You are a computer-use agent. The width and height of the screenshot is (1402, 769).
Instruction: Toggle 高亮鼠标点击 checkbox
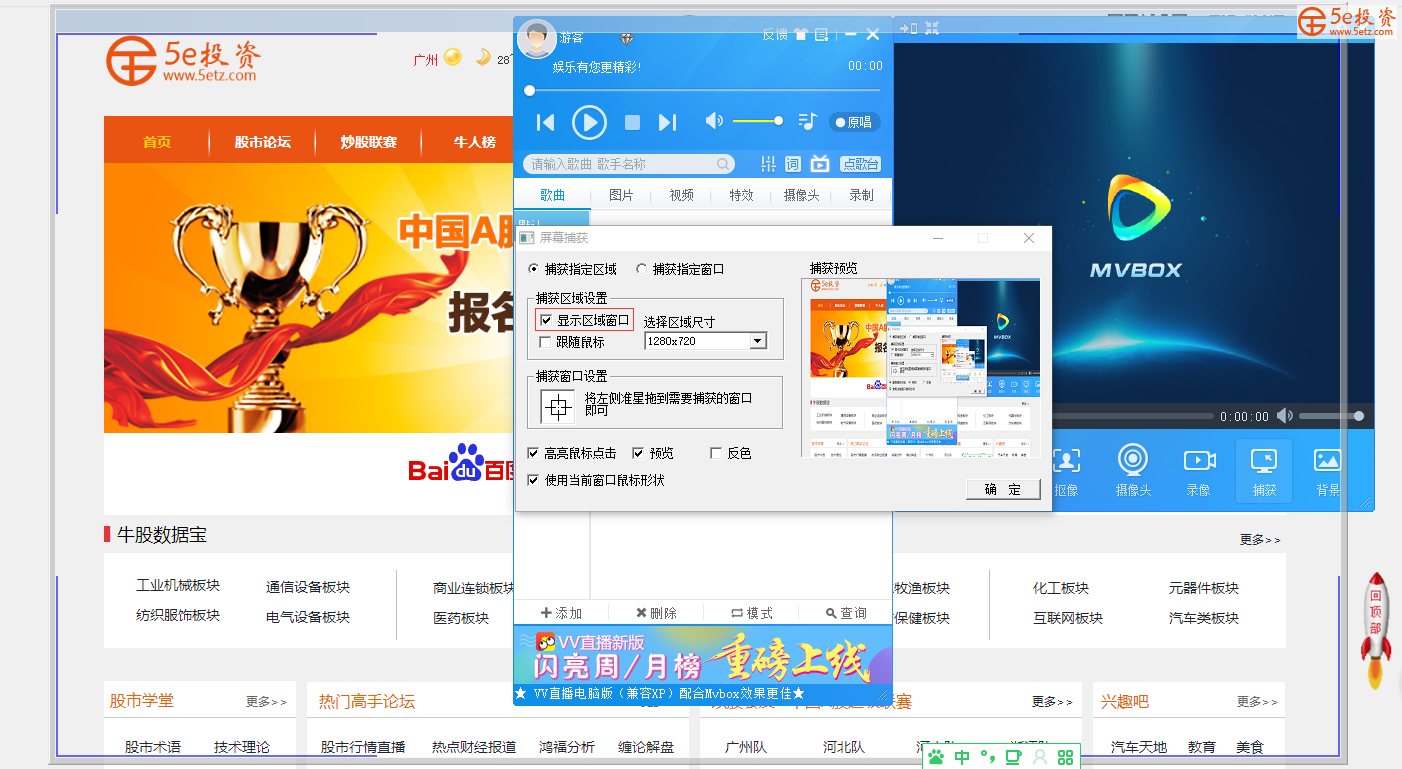pyautogui.click(x=534, y=453)
